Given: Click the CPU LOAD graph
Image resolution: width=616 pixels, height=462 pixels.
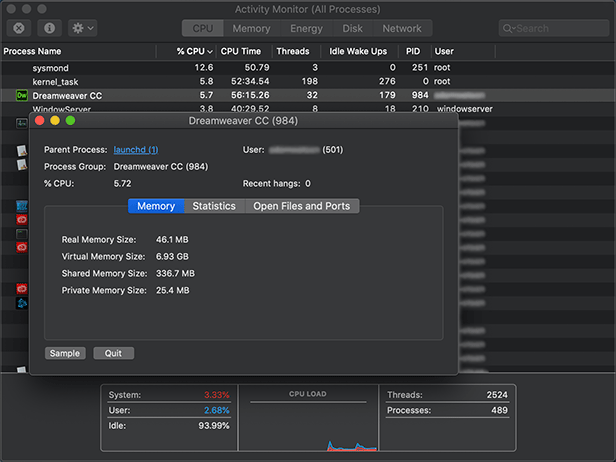Looking at the screenshot, I should pos(308,418).
